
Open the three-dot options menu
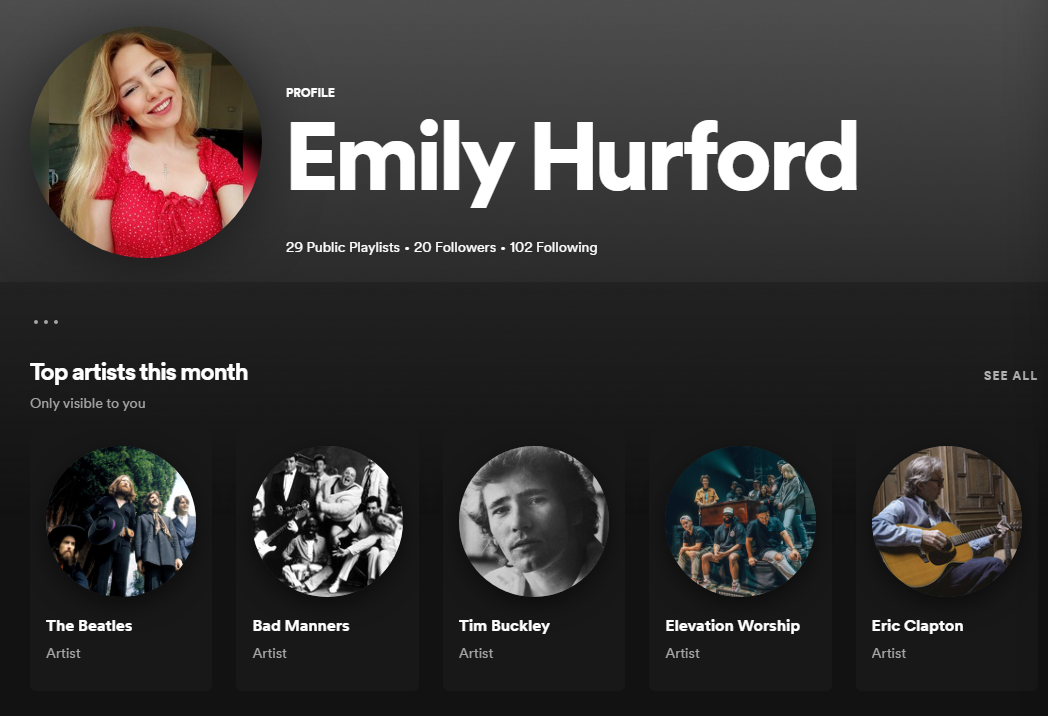[x=46, y=320]
